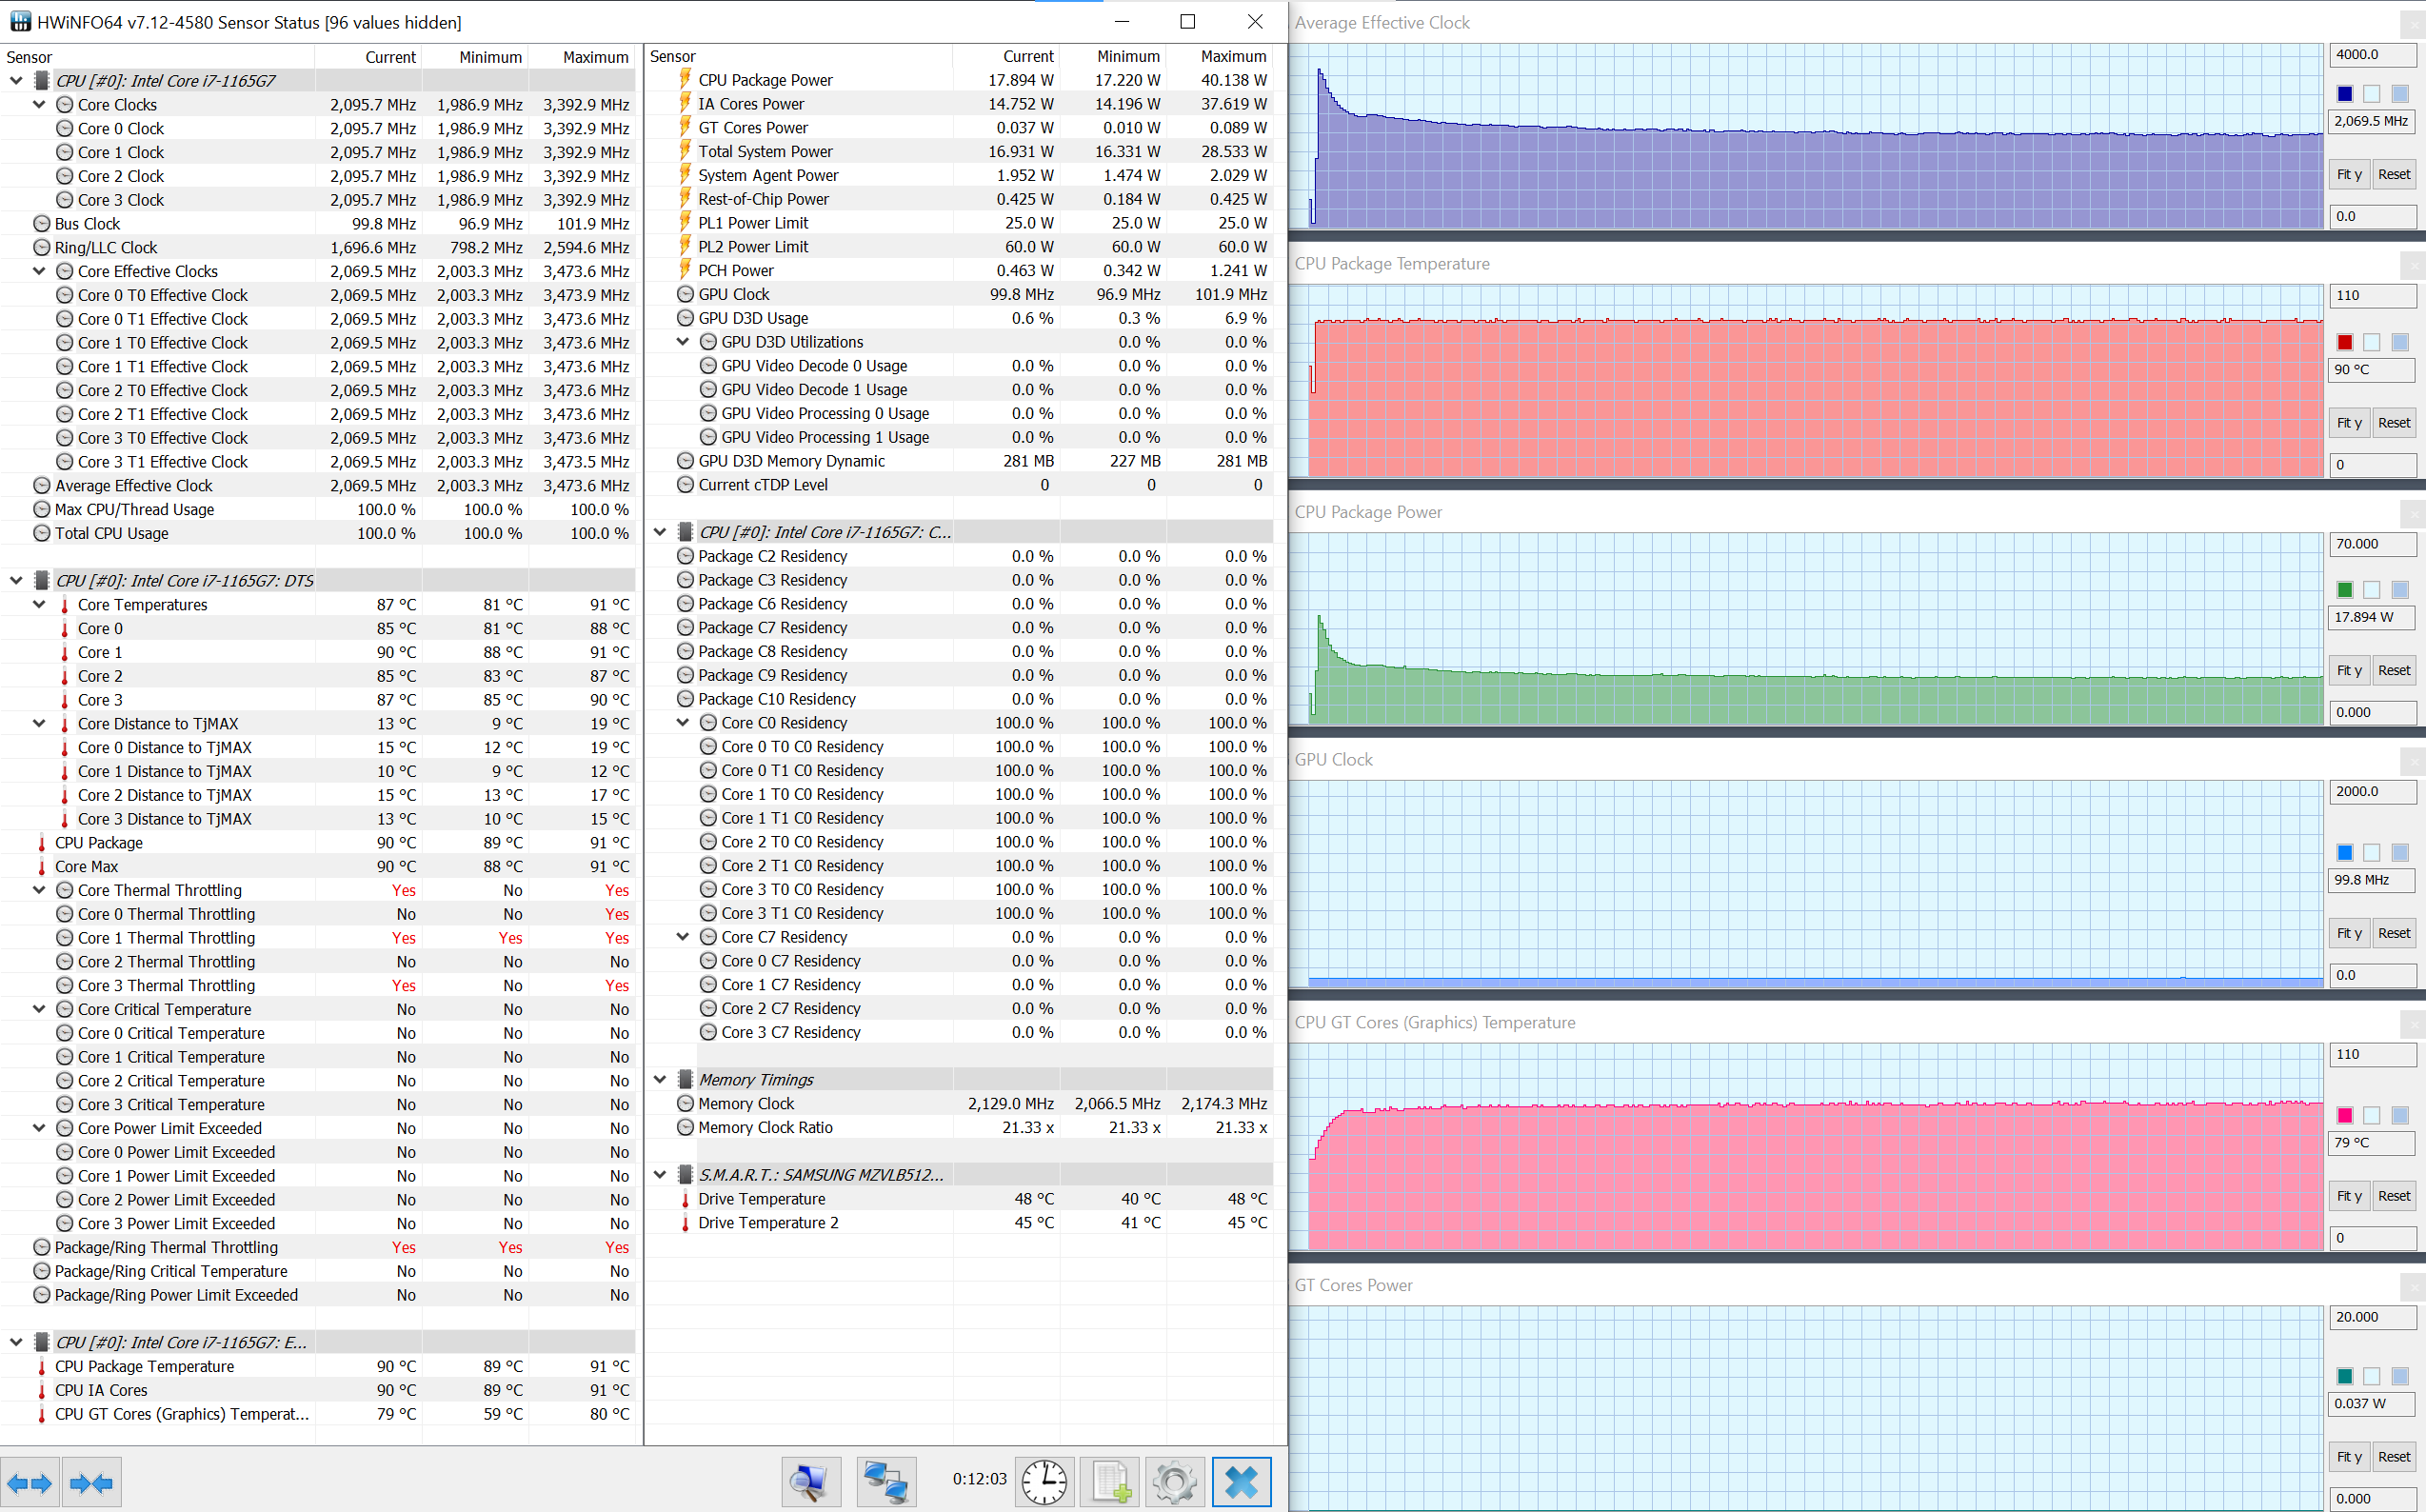Viewport: 2426px width, 1512px height.
Task: Click red swatch of CPU Package Temperature
Action: tap(2344, 342)
